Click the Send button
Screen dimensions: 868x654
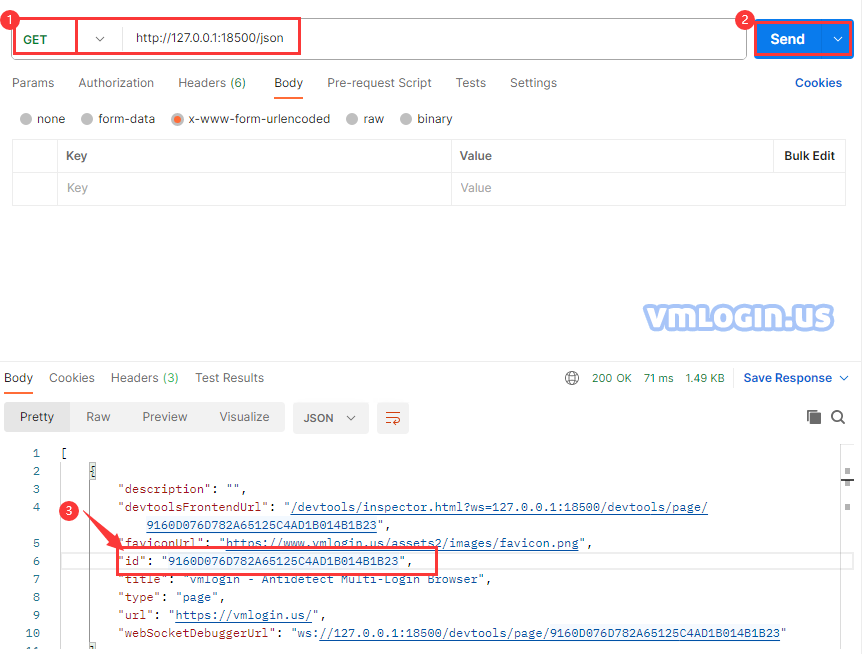tap(787, 39)
